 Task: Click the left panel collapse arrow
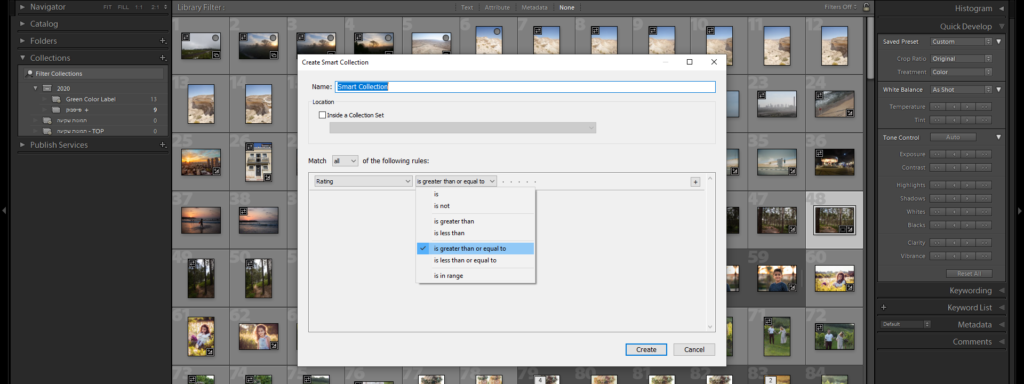tap(4, 211)
